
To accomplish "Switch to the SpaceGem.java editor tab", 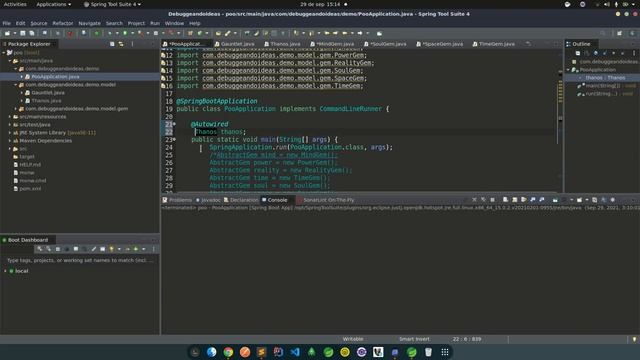I will pyautogui.click(x=440, y=44).
